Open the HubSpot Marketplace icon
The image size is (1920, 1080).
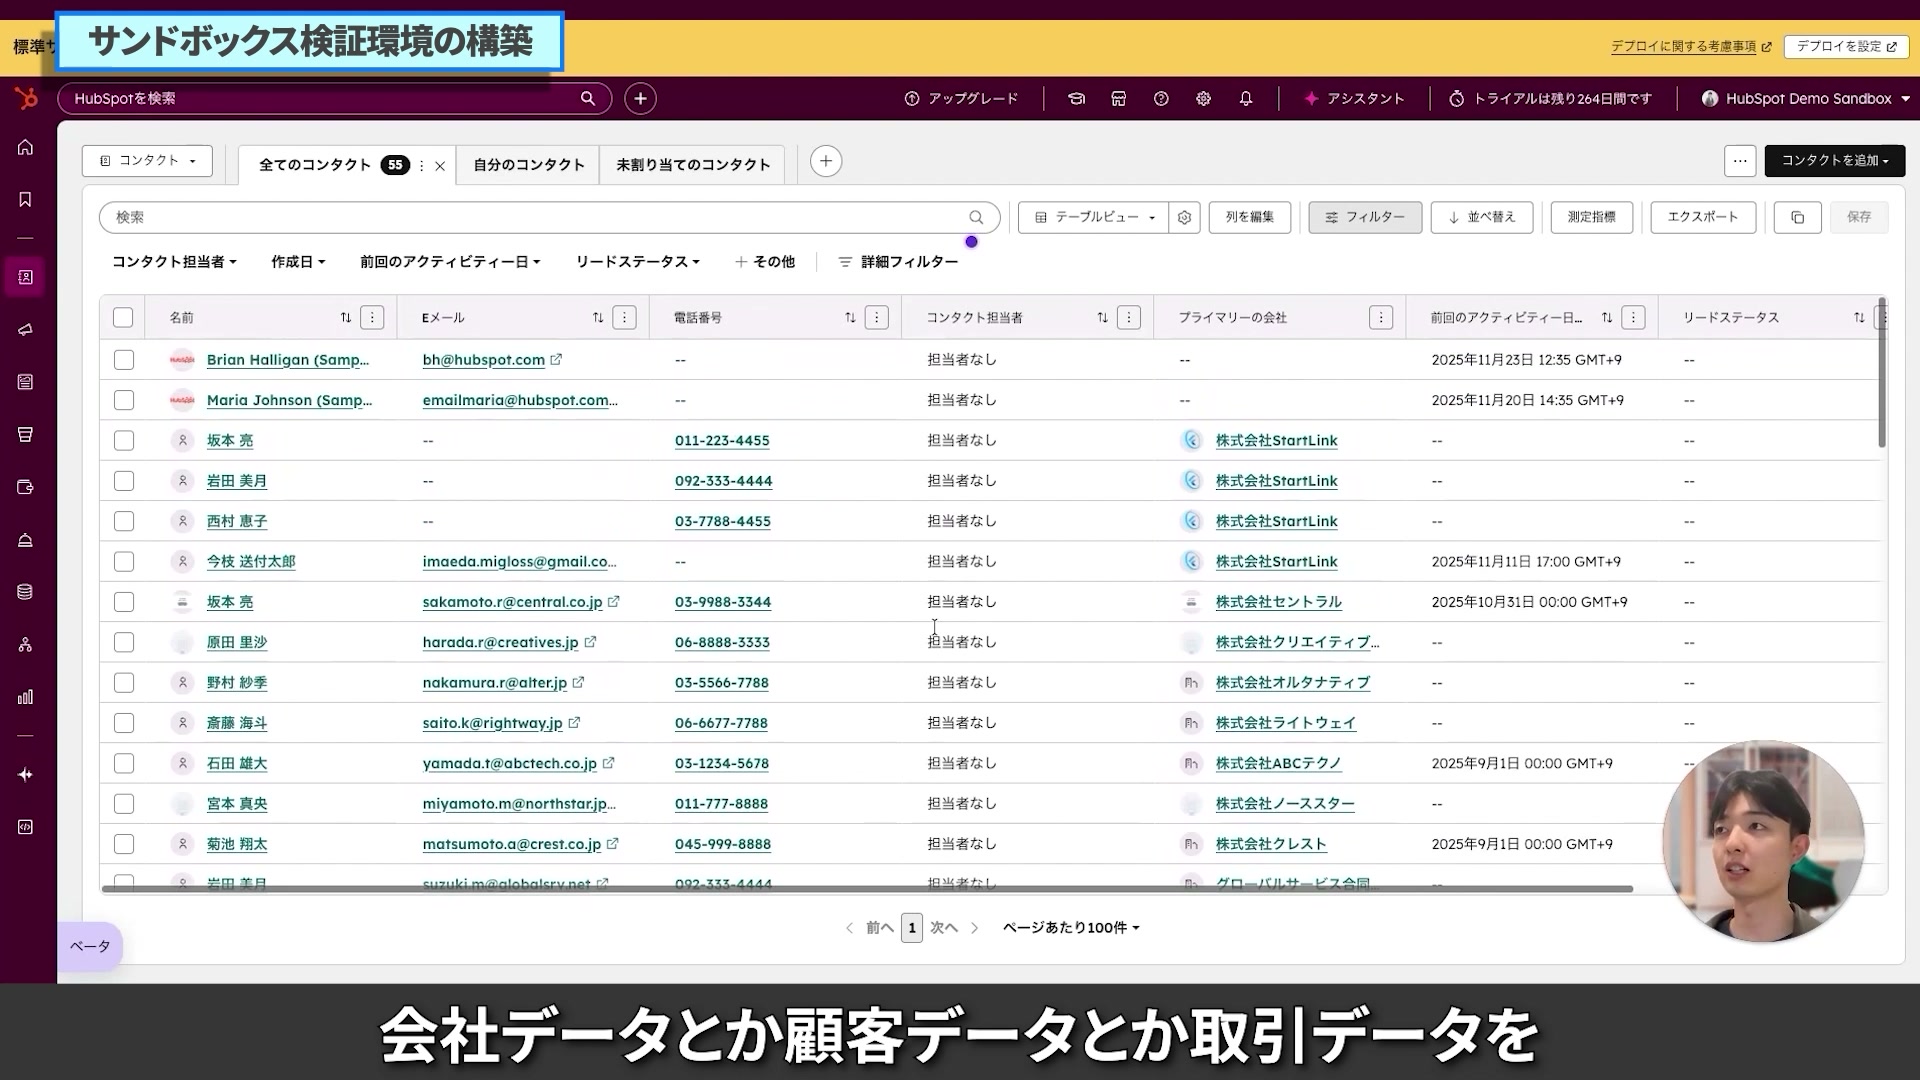pos(1118,98)
